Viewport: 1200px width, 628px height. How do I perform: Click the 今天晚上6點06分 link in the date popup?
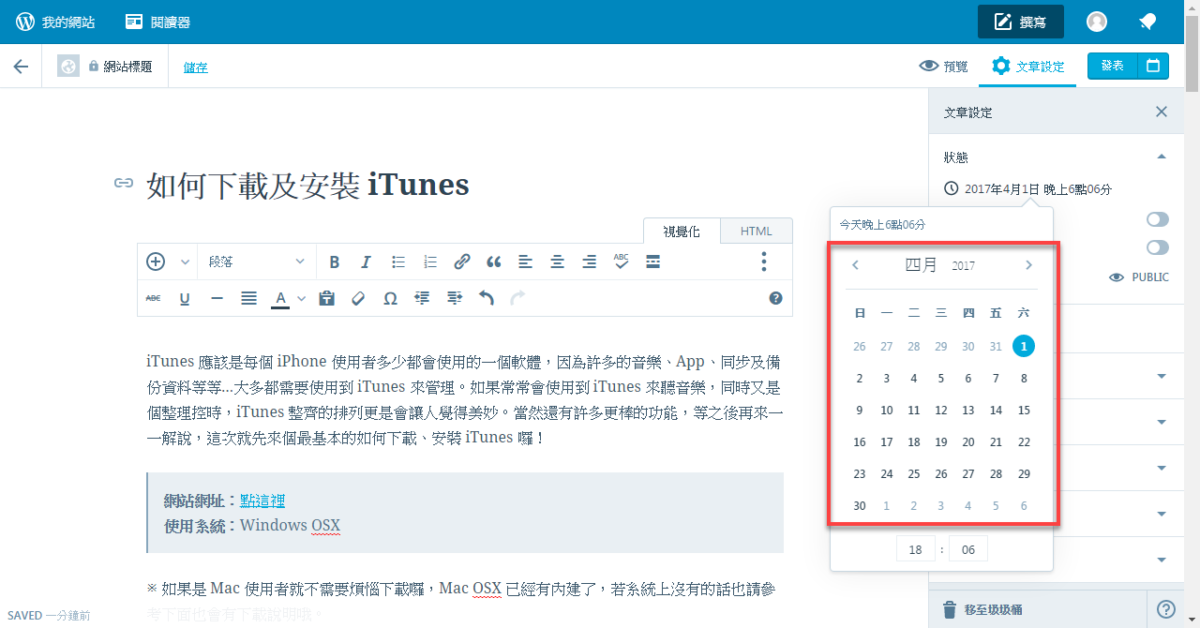pos(882,225)
